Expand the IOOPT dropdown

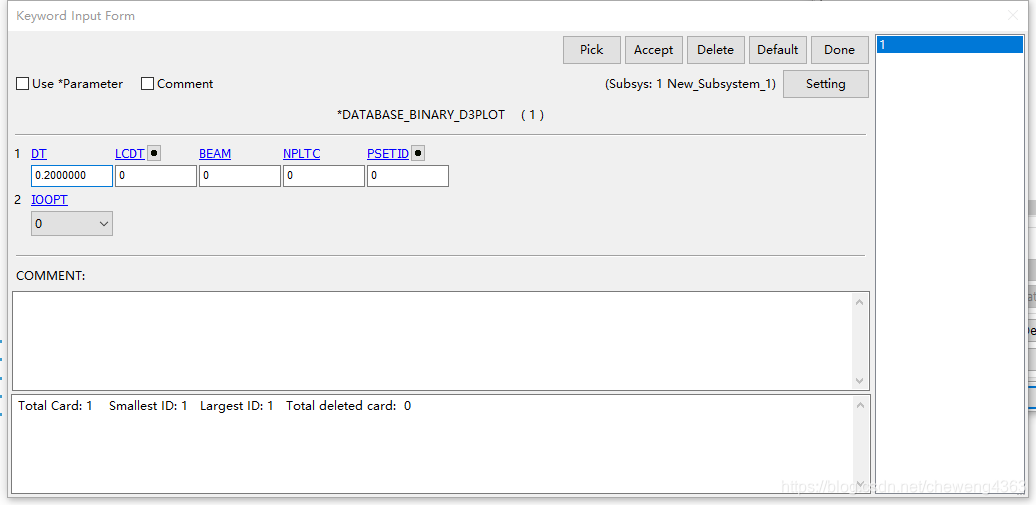pos(72,223)
